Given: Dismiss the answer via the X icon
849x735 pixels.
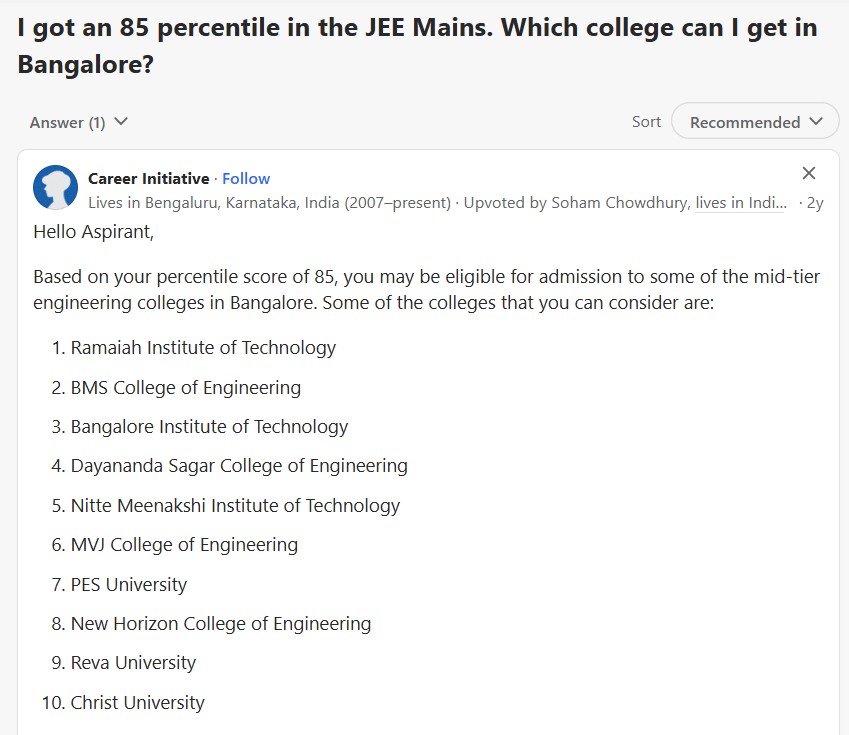Looking at the screenshot, I should tap(808, 173).
